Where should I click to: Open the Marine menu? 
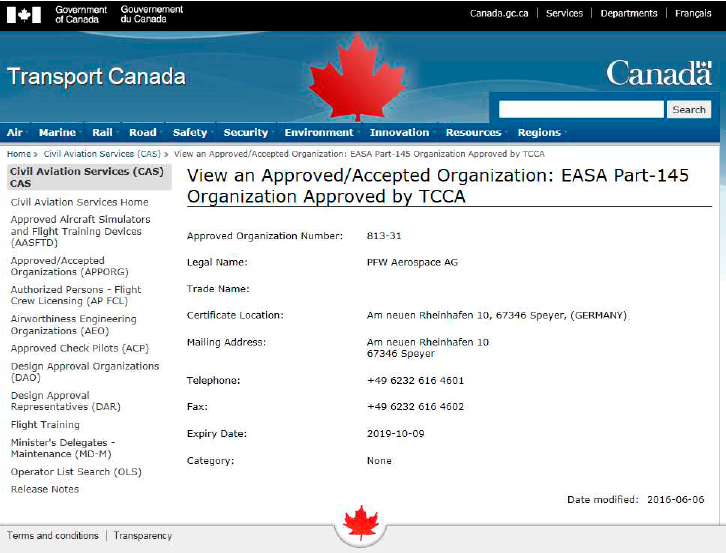click(57, 132)
